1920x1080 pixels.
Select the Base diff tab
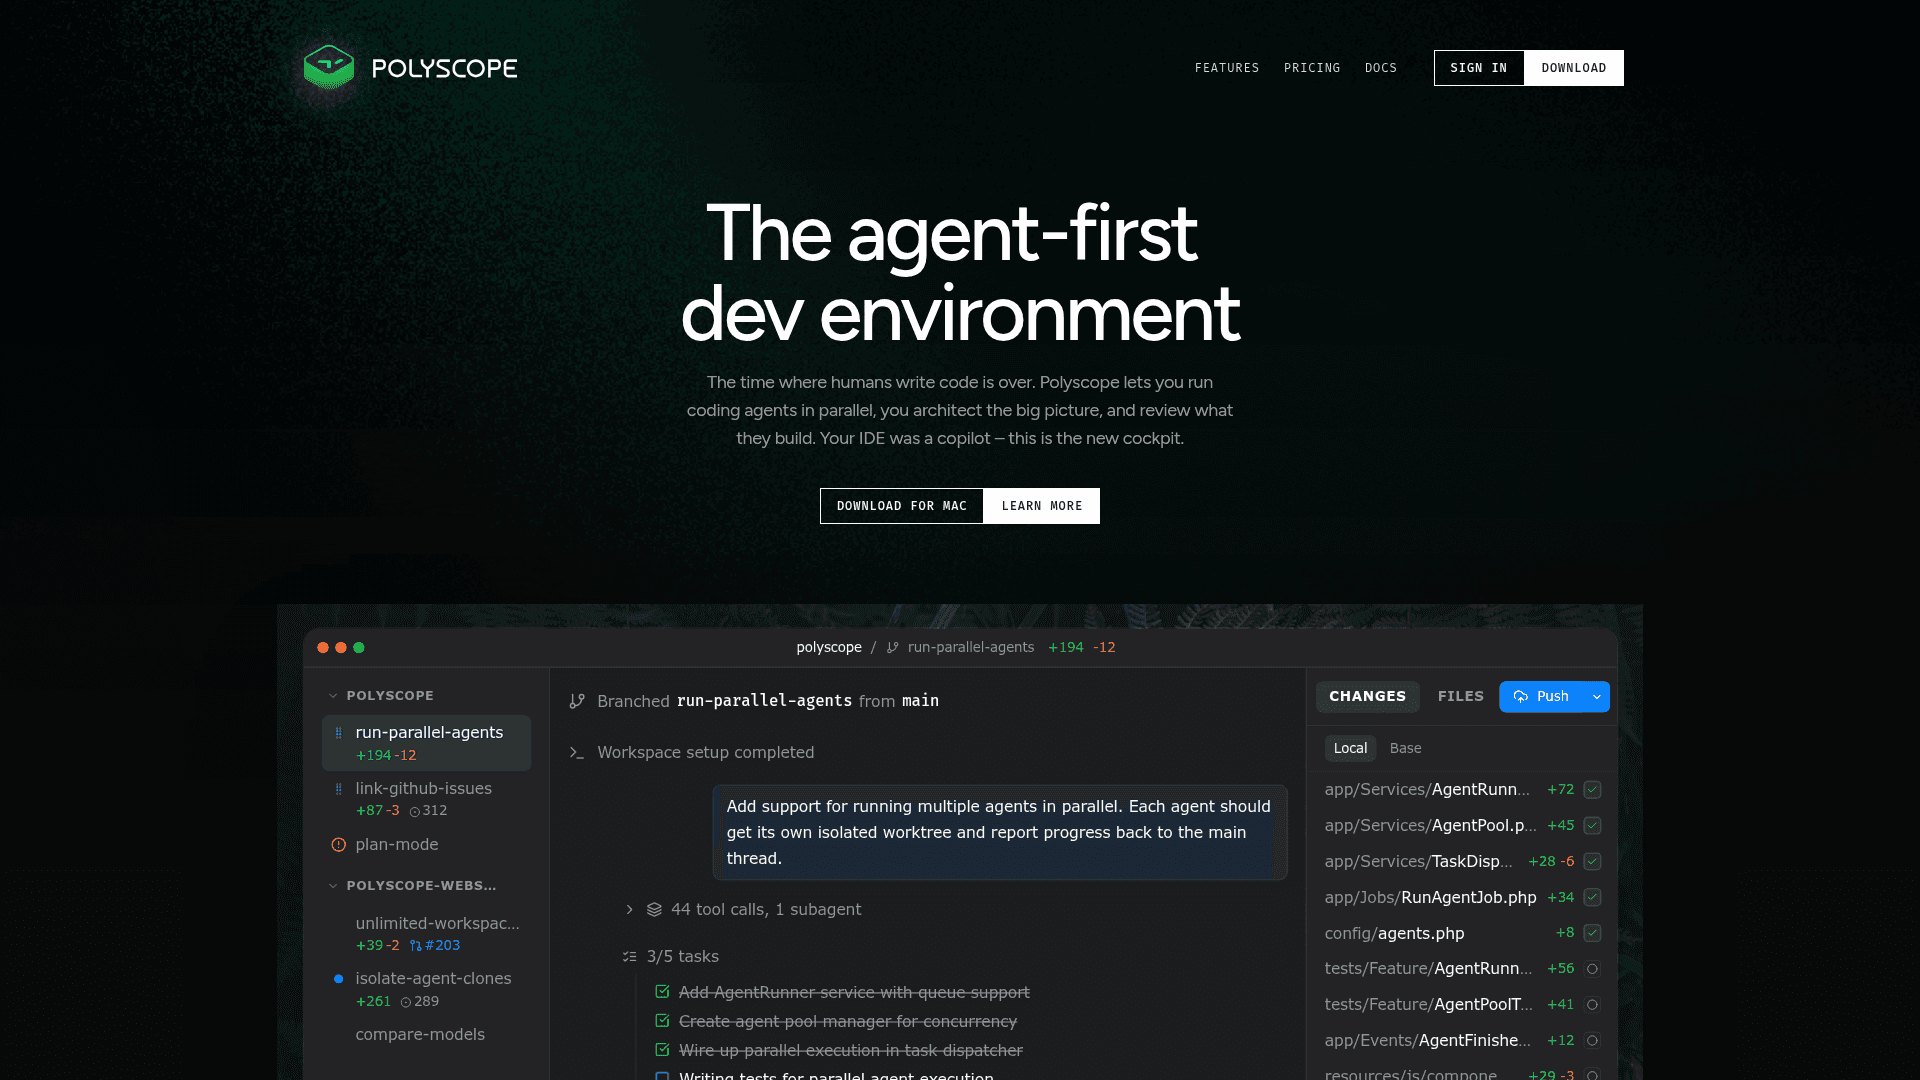pyautogui.click(x=1405, y=749)
